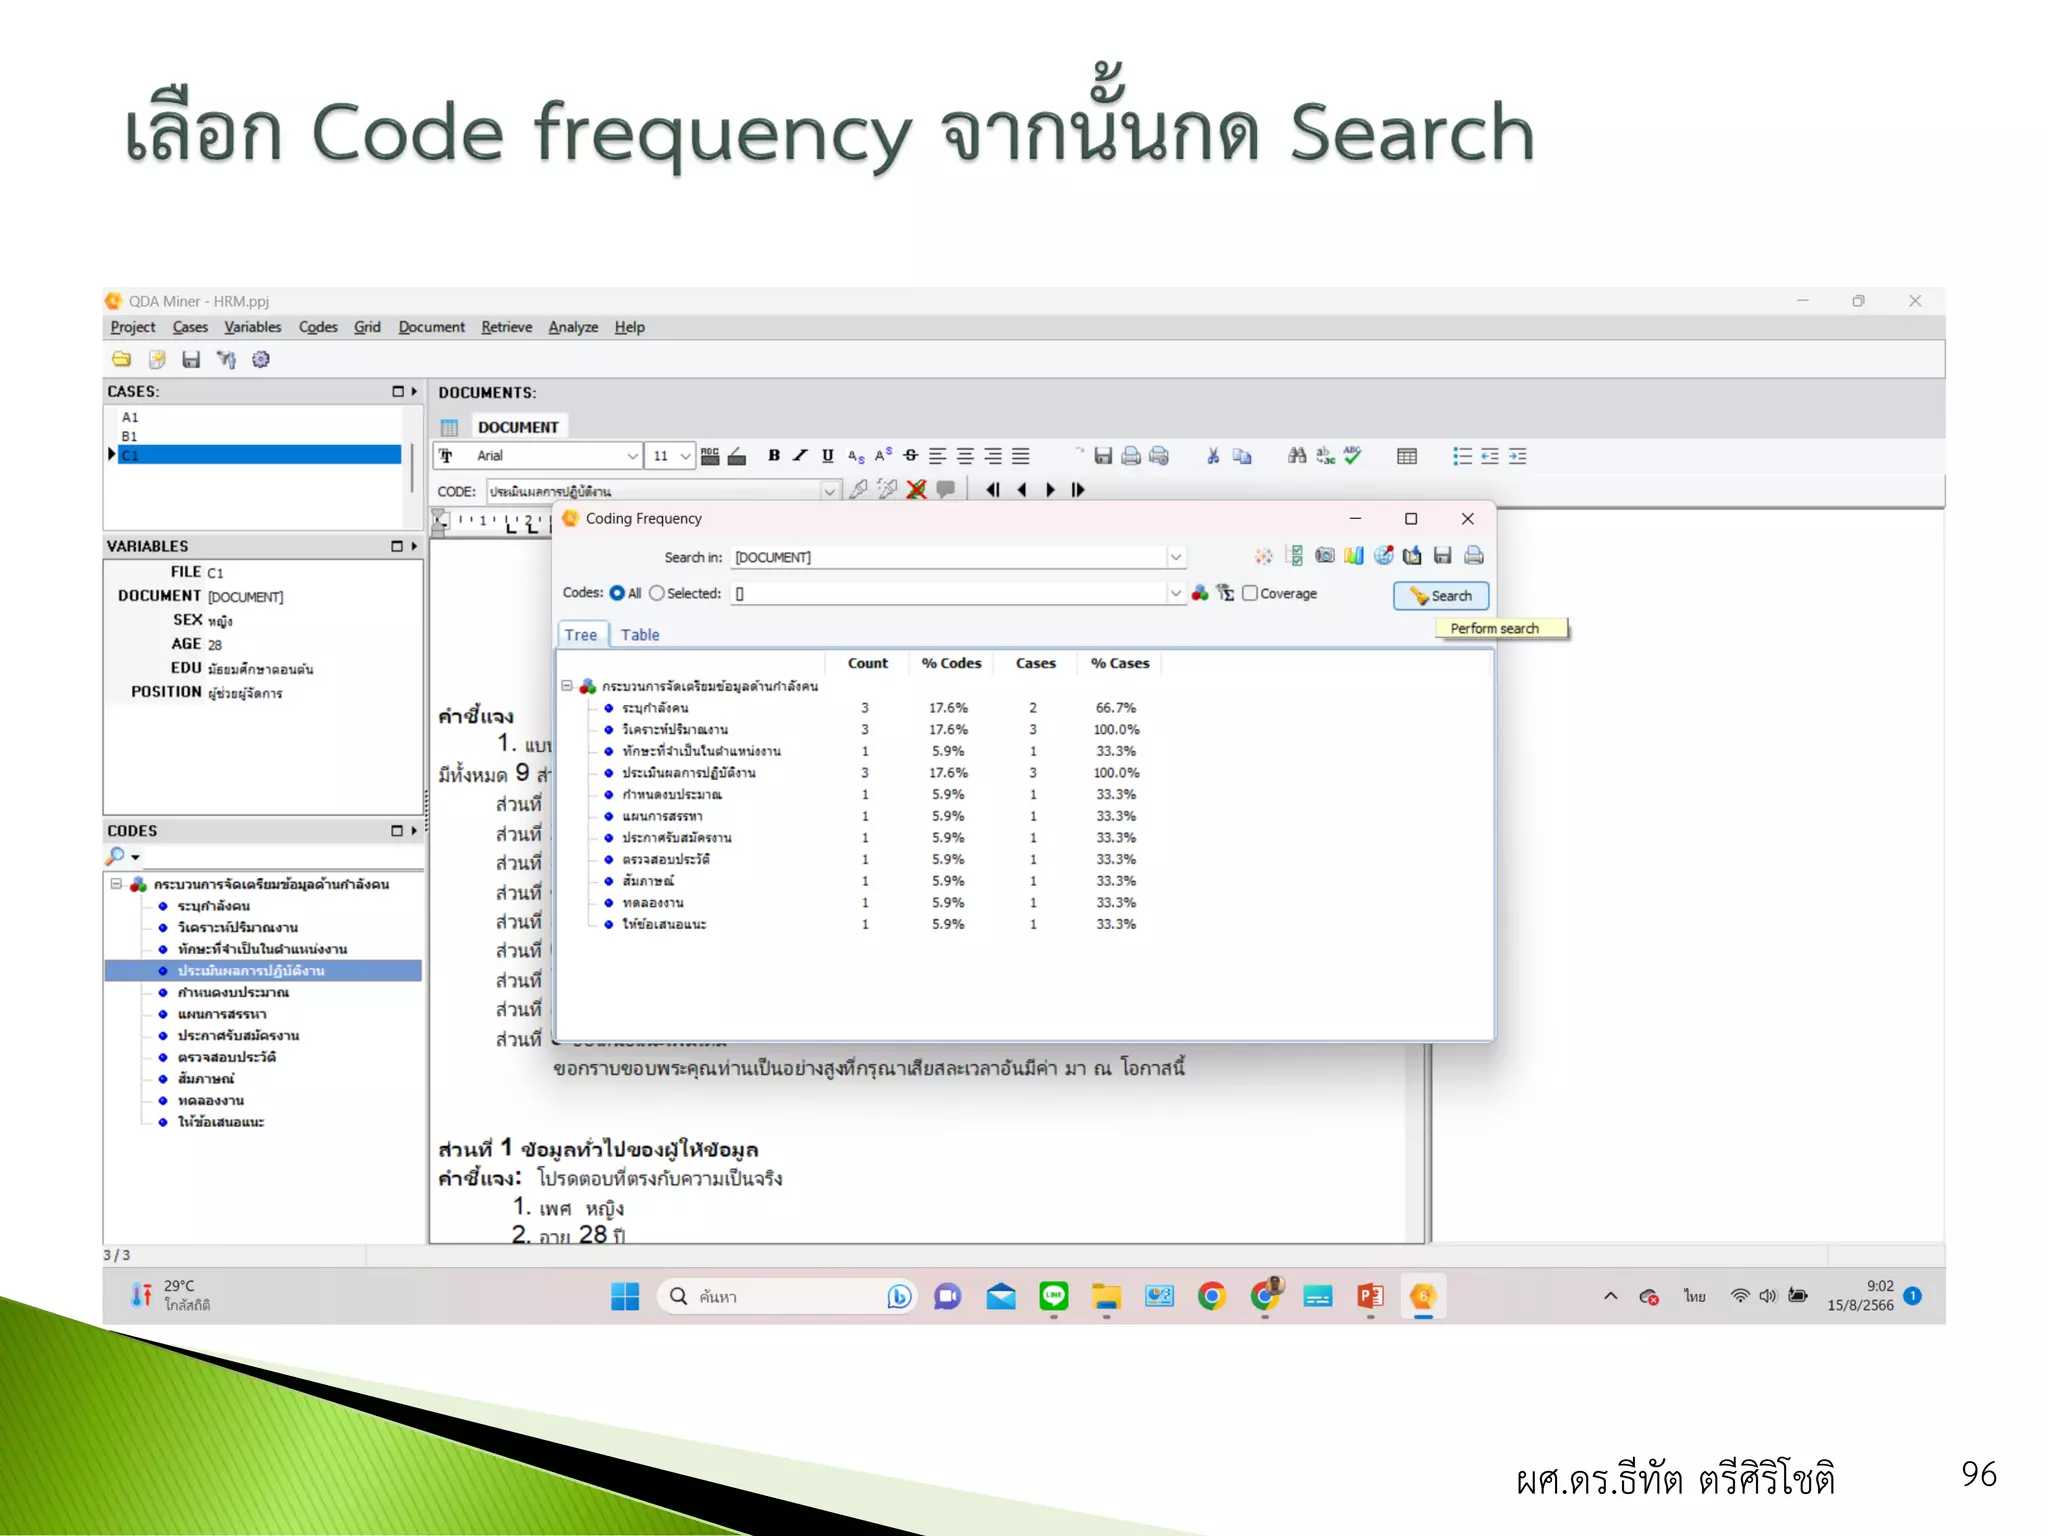Image resolution: width=2048 pixels, height=1536 pixels.
Task: Click the spell check icon
Action: [x=1353, y=456]
